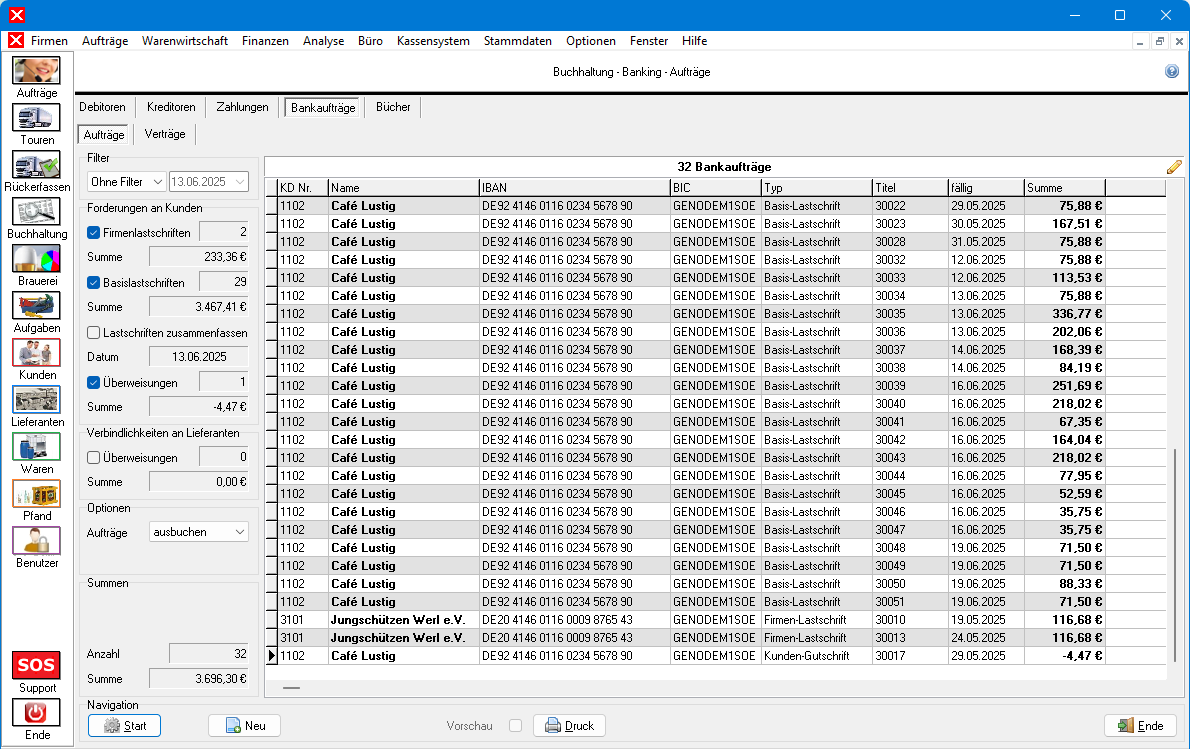This screenshot has height=749, width=1190.
Task: Click the pencil edit icon above table
Action: (1174, 167)
